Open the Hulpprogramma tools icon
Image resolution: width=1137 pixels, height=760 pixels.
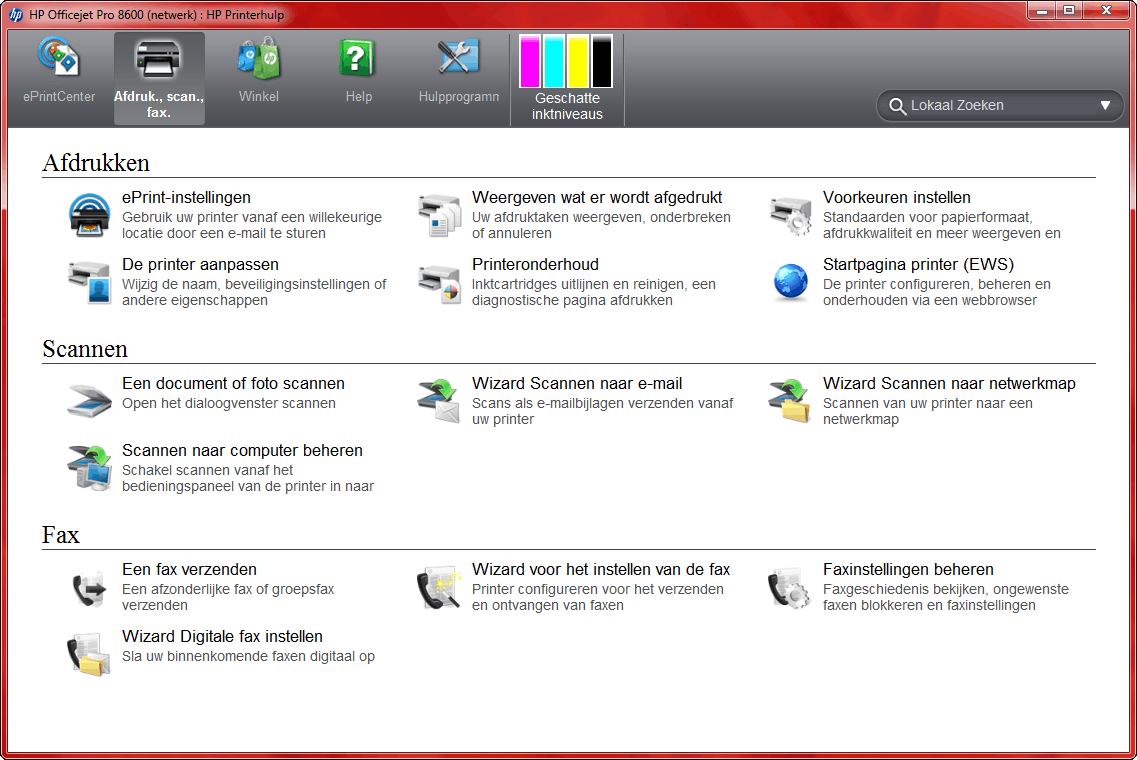coord(458,58)
